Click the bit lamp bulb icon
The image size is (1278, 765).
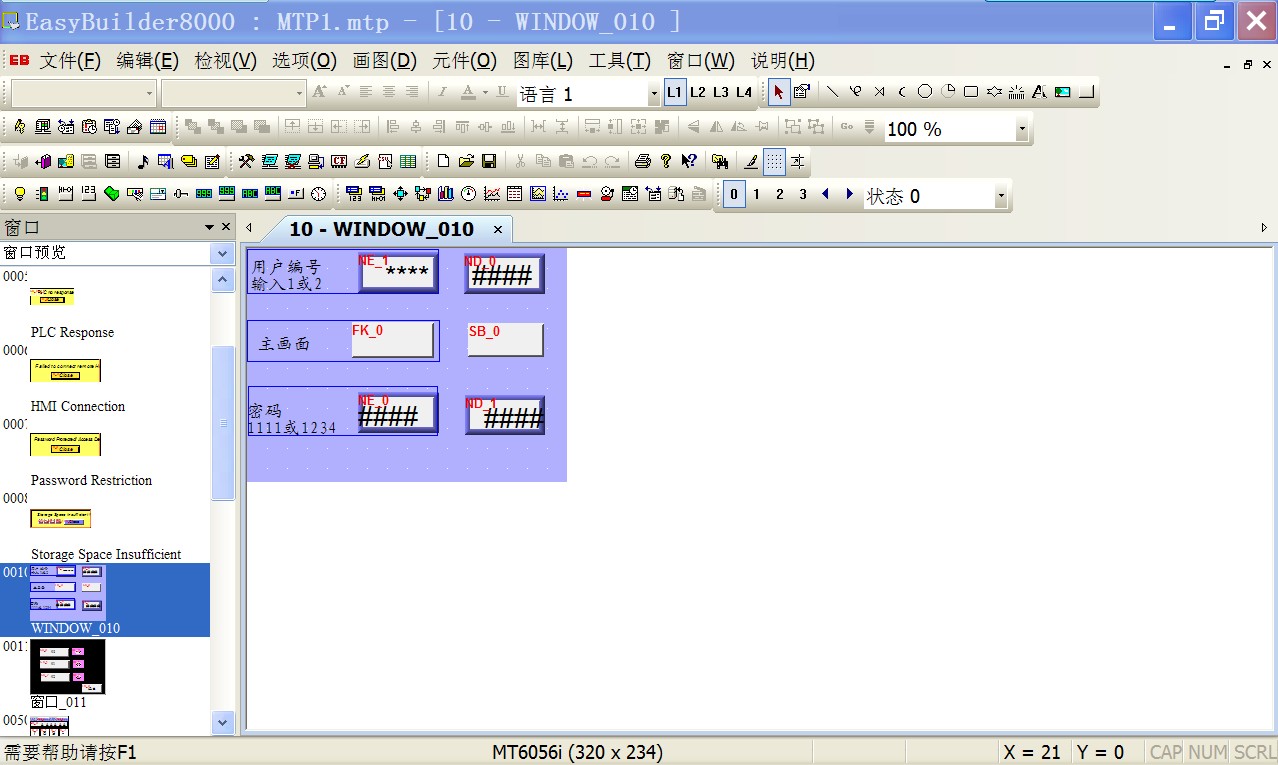[x=19, y=194]
